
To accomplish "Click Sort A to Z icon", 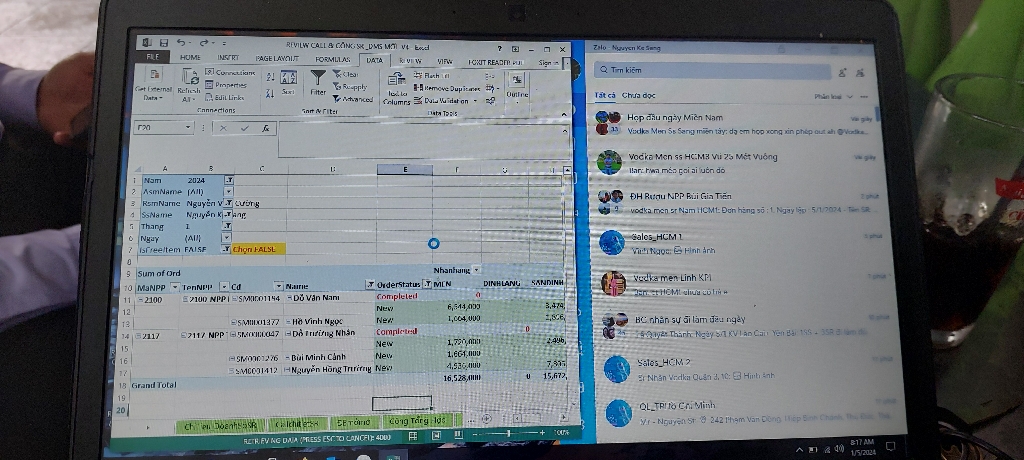I will tap(270, 76).
